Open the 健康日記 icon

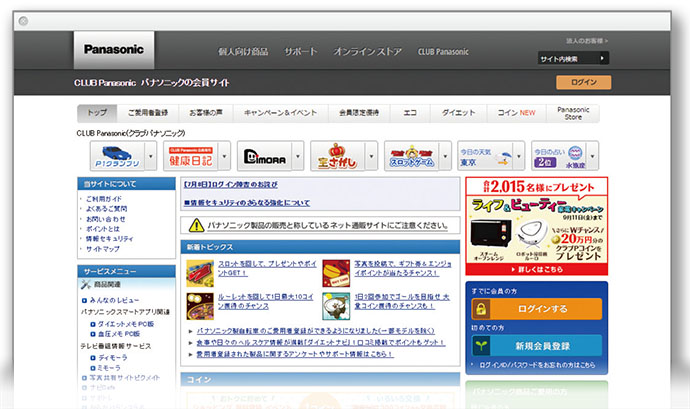pos(191,156)
